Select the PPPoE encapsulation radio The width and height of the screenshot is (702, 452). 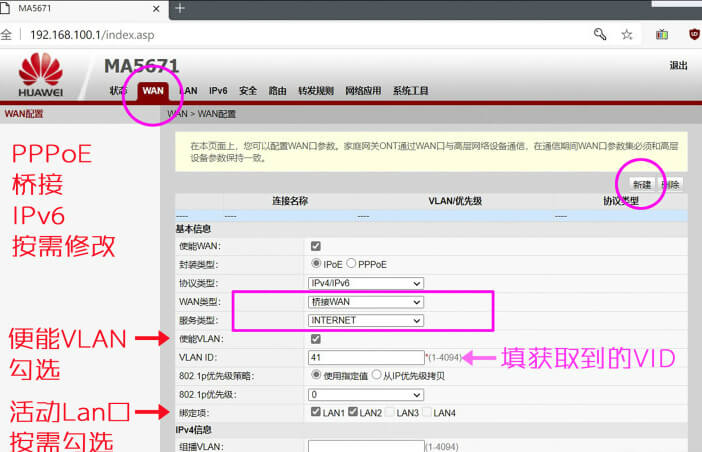(351, 264)
